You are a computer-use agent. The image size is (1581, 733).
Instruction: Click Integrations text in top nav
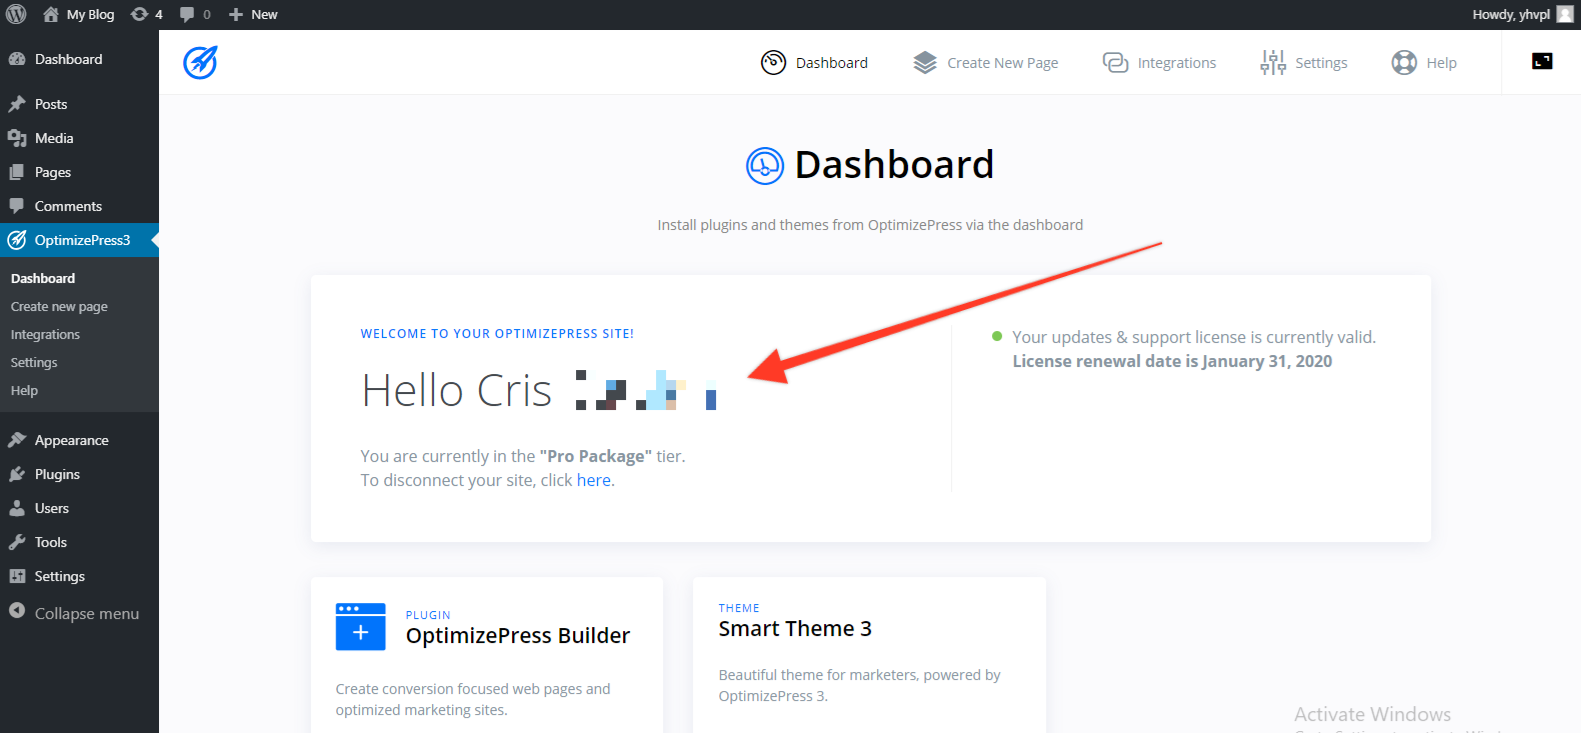point(1177,62)
